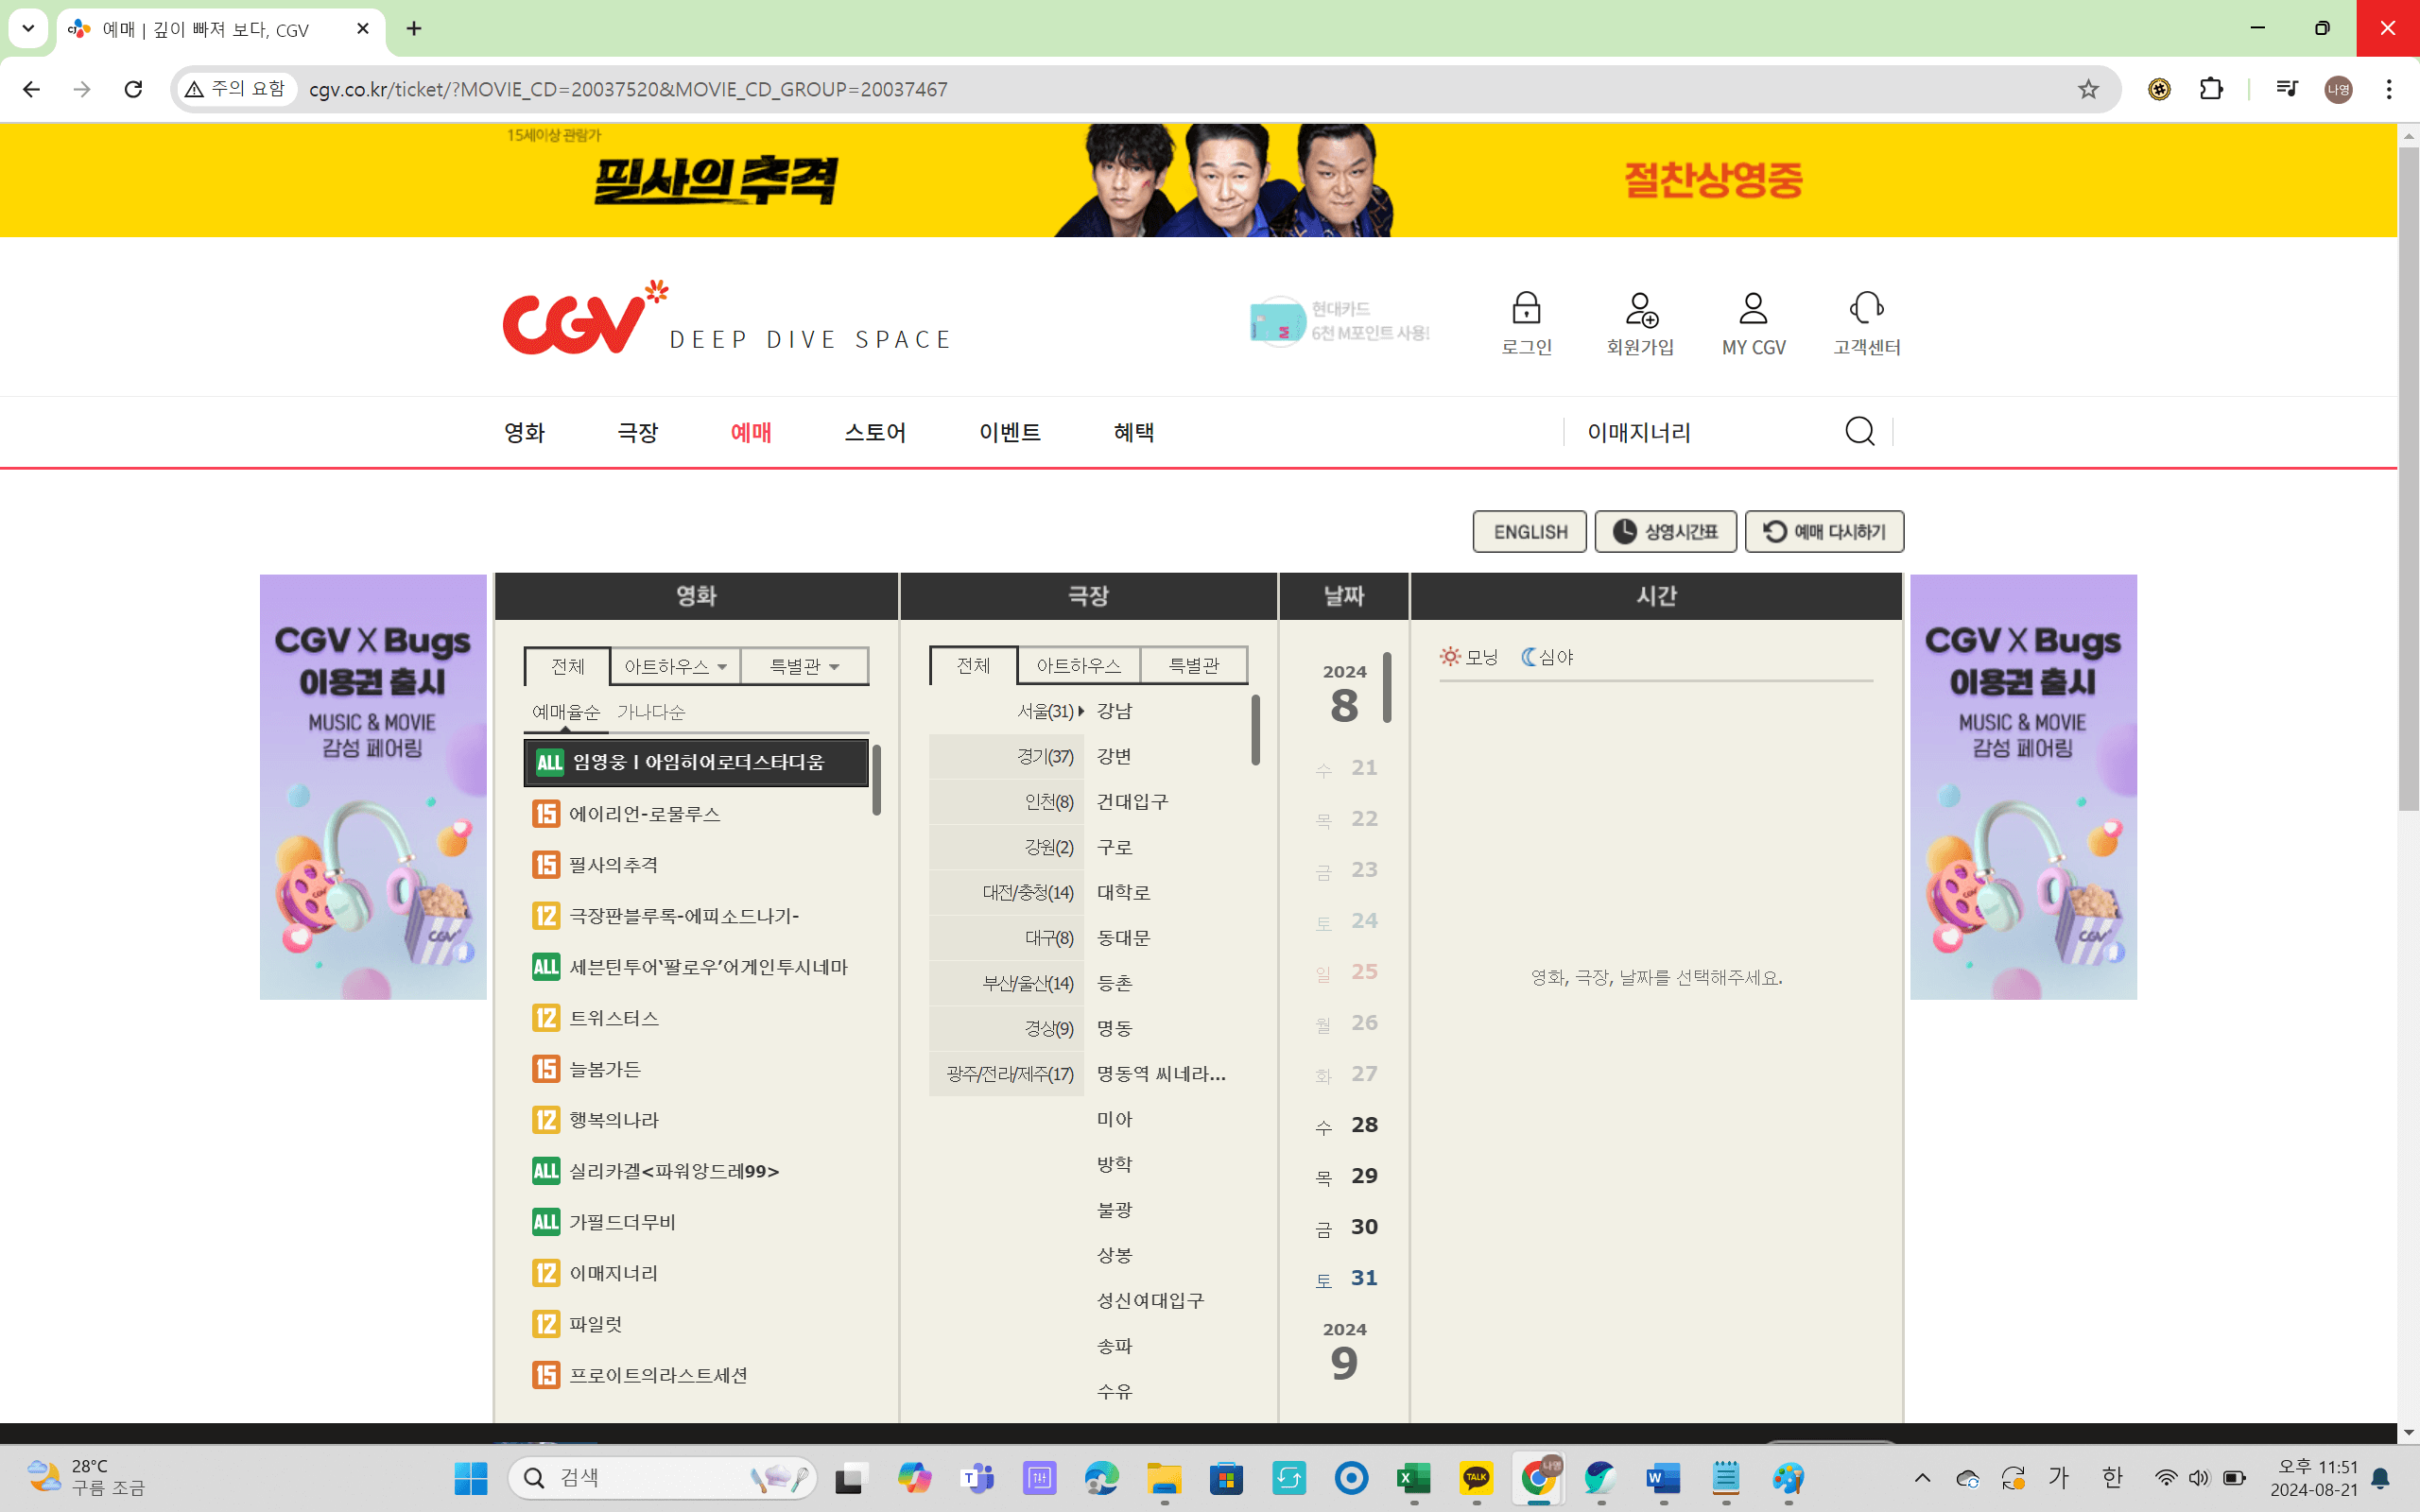2420x1512 pixels.
Task: Expand the 광주/전라/제주(17) region
Action: pos(1006,1074)
